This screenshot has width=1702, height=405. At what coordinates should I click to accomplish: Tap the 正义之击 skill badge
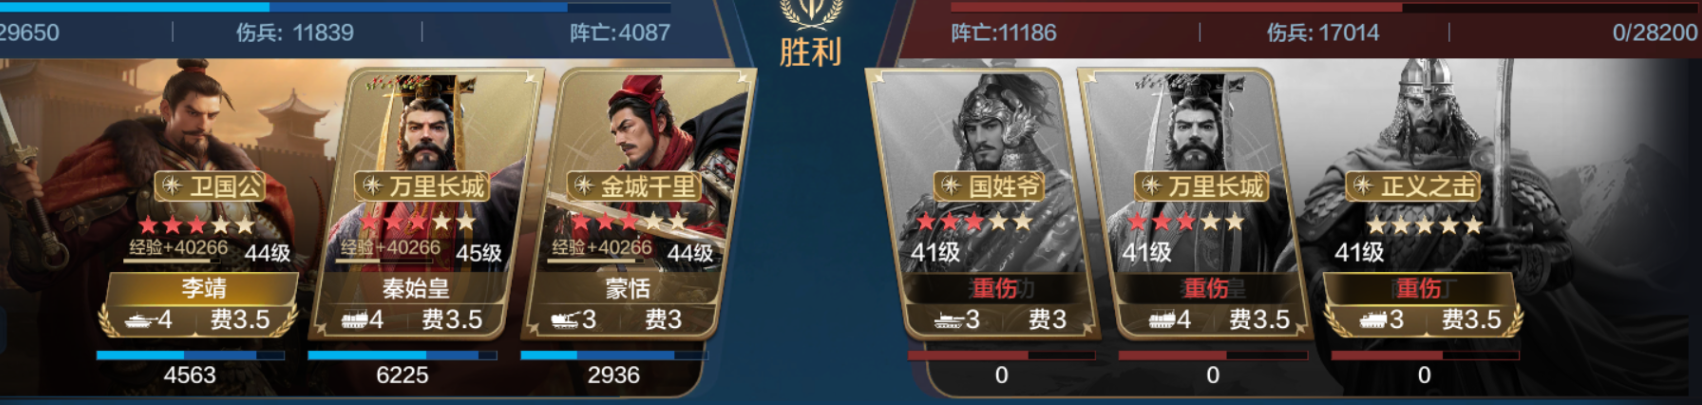tap(1414, 186)
